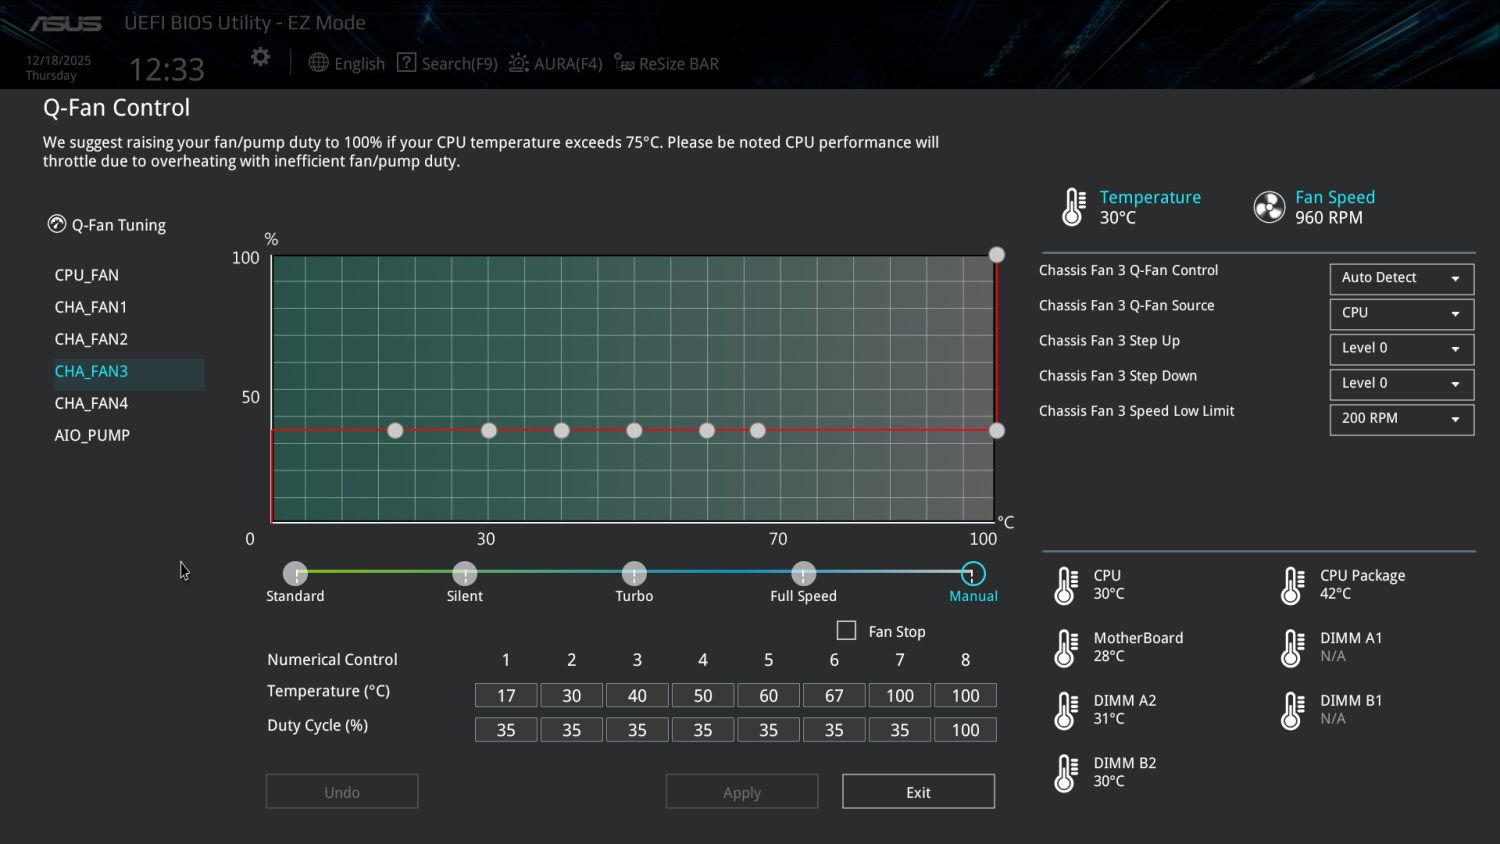Click the first fan curve point from the left
The height and width of the screenshot is (844, 1500).
point(395,431)
